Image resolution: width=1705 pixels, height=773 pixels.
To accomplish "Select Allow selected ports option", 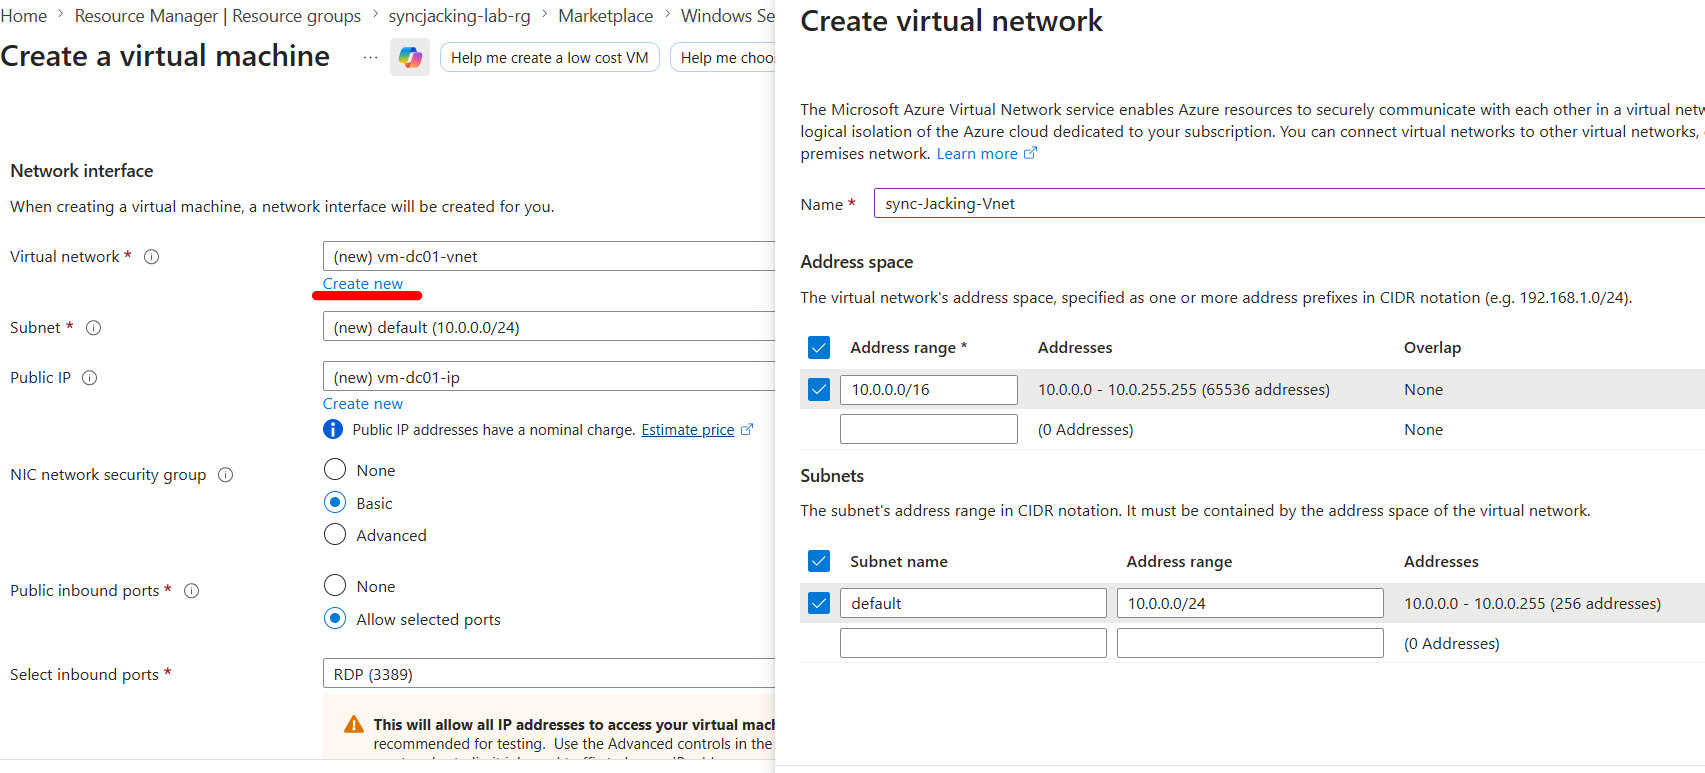I will 335,619.
